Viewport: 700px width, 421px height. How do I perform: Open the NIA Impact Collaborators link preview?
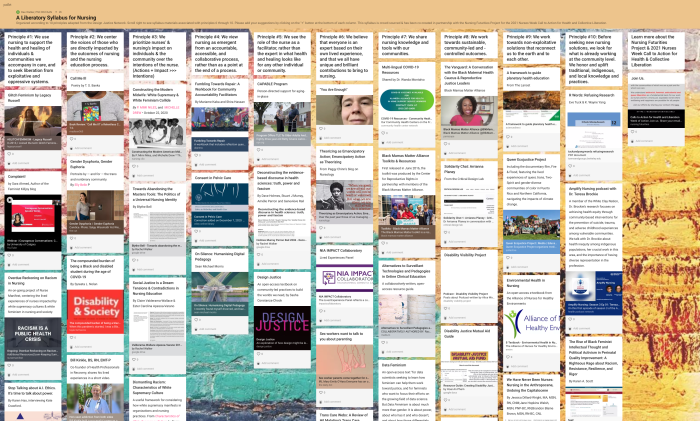[345, 279]
